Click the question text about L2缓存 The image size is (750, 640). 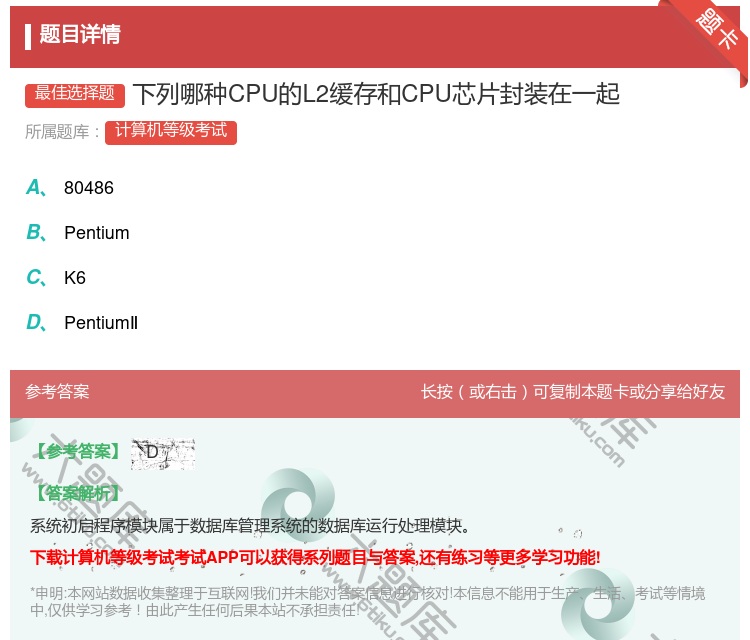376,94
